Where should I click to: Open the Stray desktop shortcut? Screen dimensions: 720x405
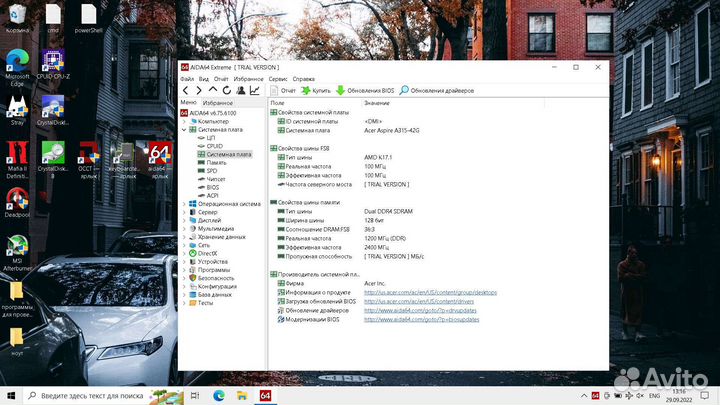pos(17,111)
